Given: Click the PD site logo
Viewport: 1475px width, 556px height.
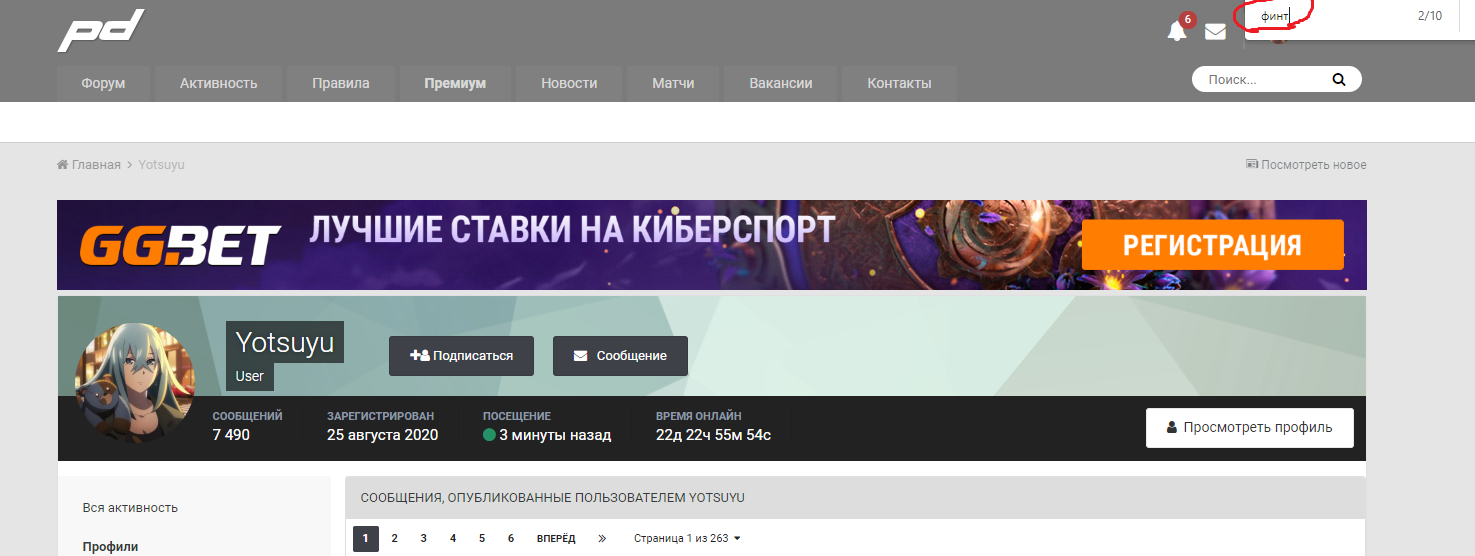Looking at the screenshot, I should [x=101, y=30].
